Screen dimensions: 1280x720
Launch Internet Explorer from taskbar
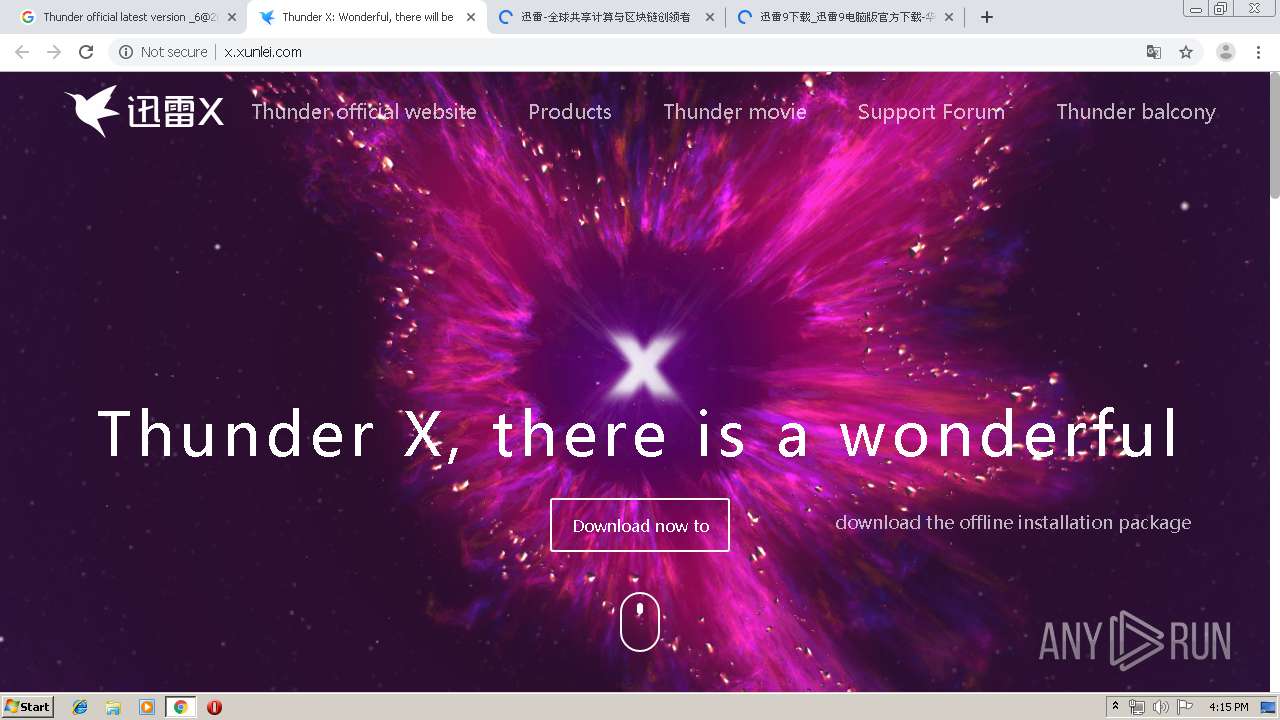pos(80,707)
